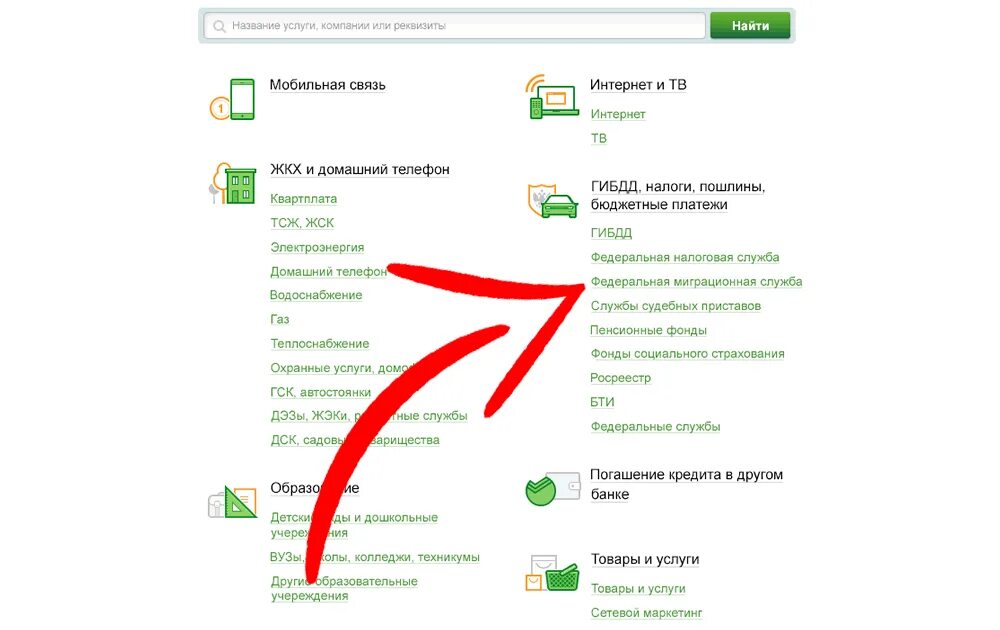
Task: Select the Электроэнергия link
Action: [x=317, y=247]
